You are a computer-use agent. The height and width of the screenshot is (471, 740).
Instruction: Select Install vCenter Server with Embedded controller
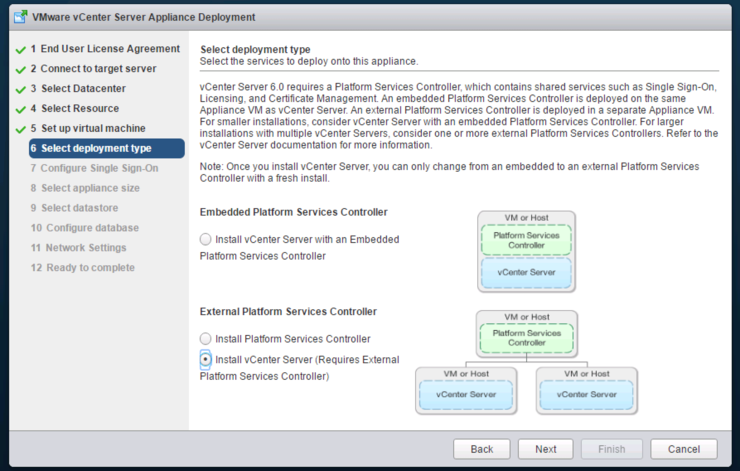pos(205,239)
